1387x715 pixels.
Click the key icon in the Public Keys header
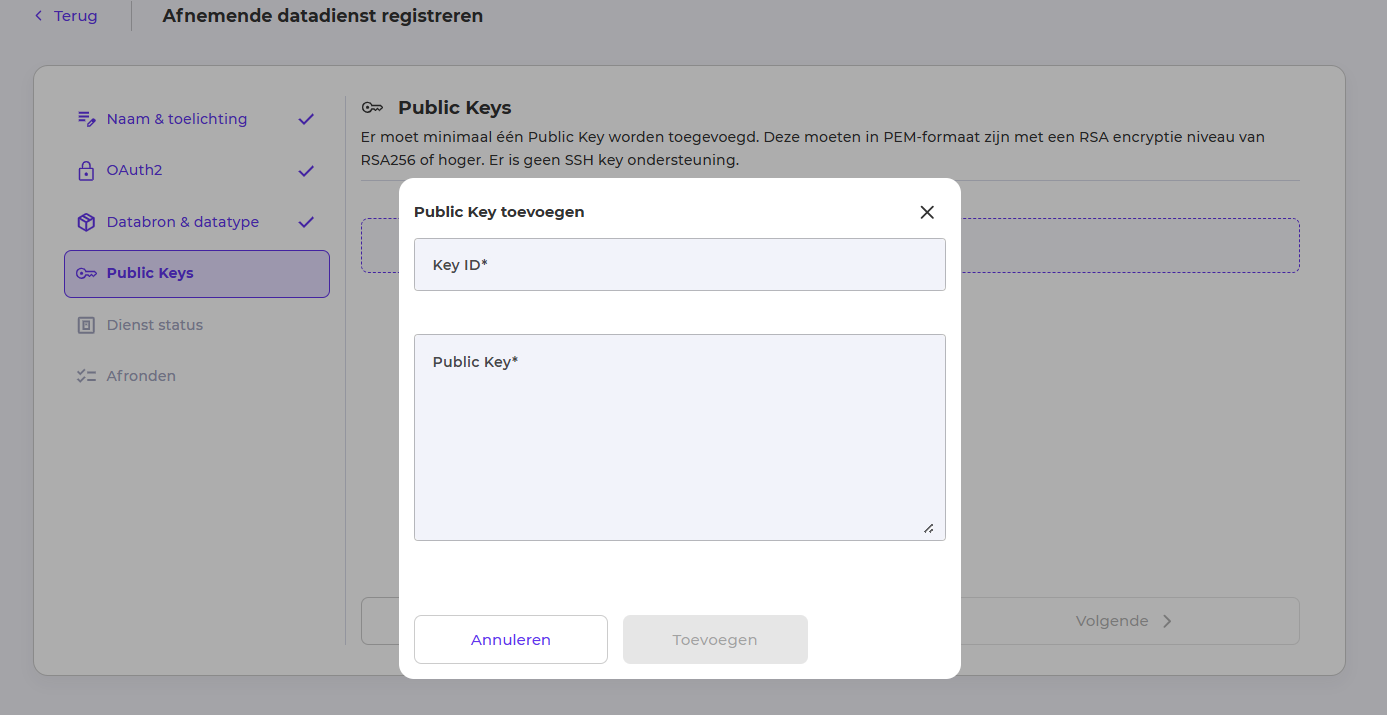(373, 107)
